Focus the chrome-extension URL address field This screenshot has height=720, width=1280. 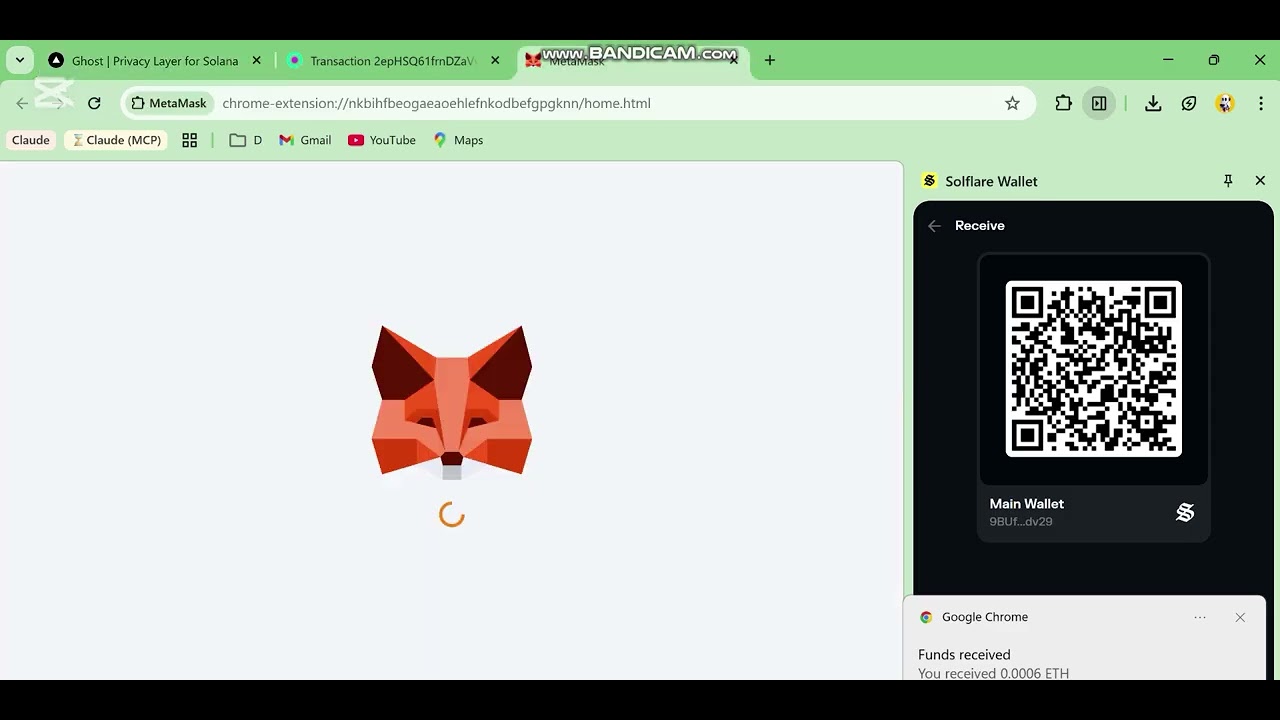coord(436,103)
